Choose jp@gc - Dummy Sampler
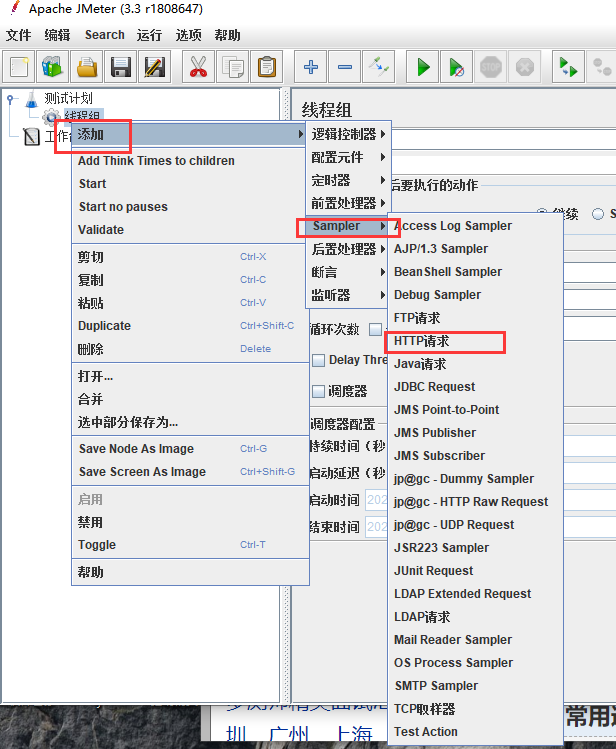This screenshot has height=749, width=616. [x=475, y=479]
